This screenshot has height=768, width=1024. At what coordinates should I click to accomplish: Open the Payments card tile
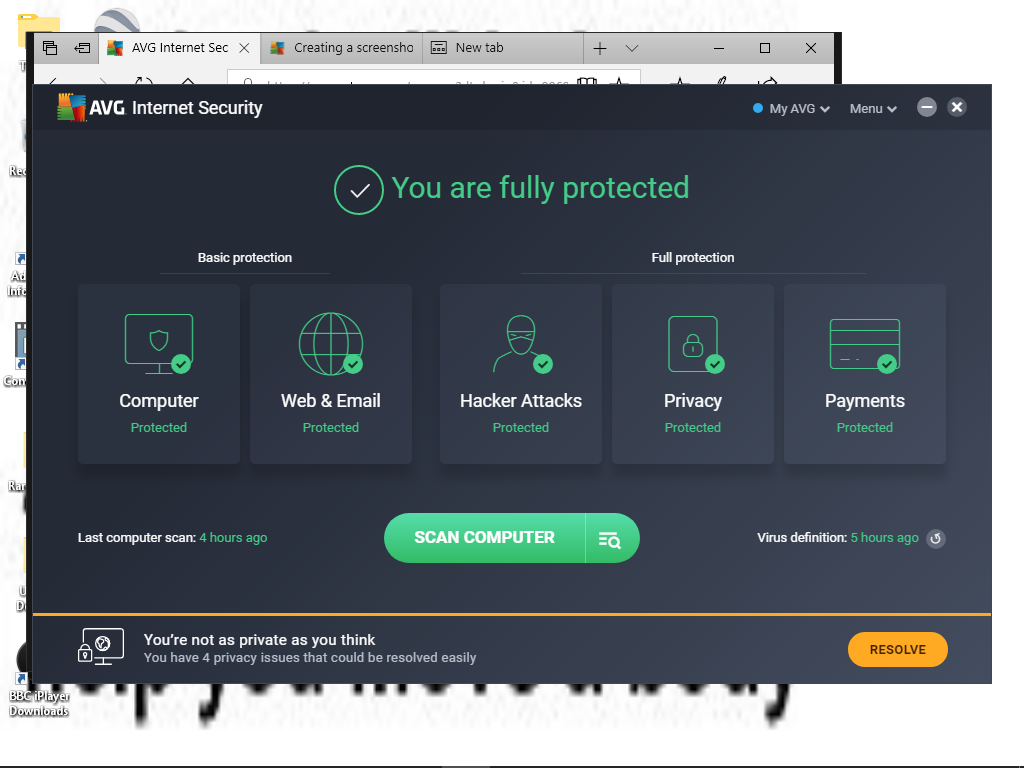click(865, 374)
